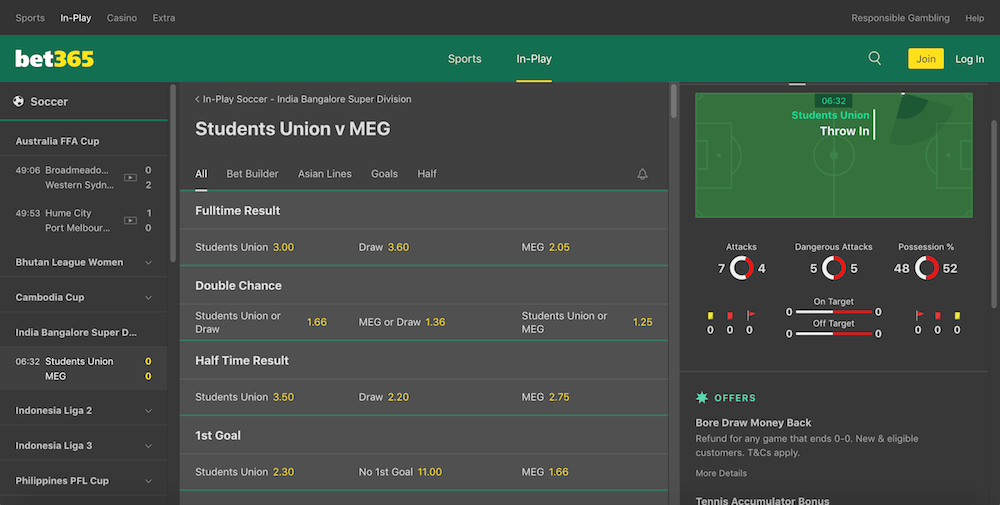
Task: Open live stream icon for Broadmeadow match
Action: pyautogui.click(x=130, y=178)
